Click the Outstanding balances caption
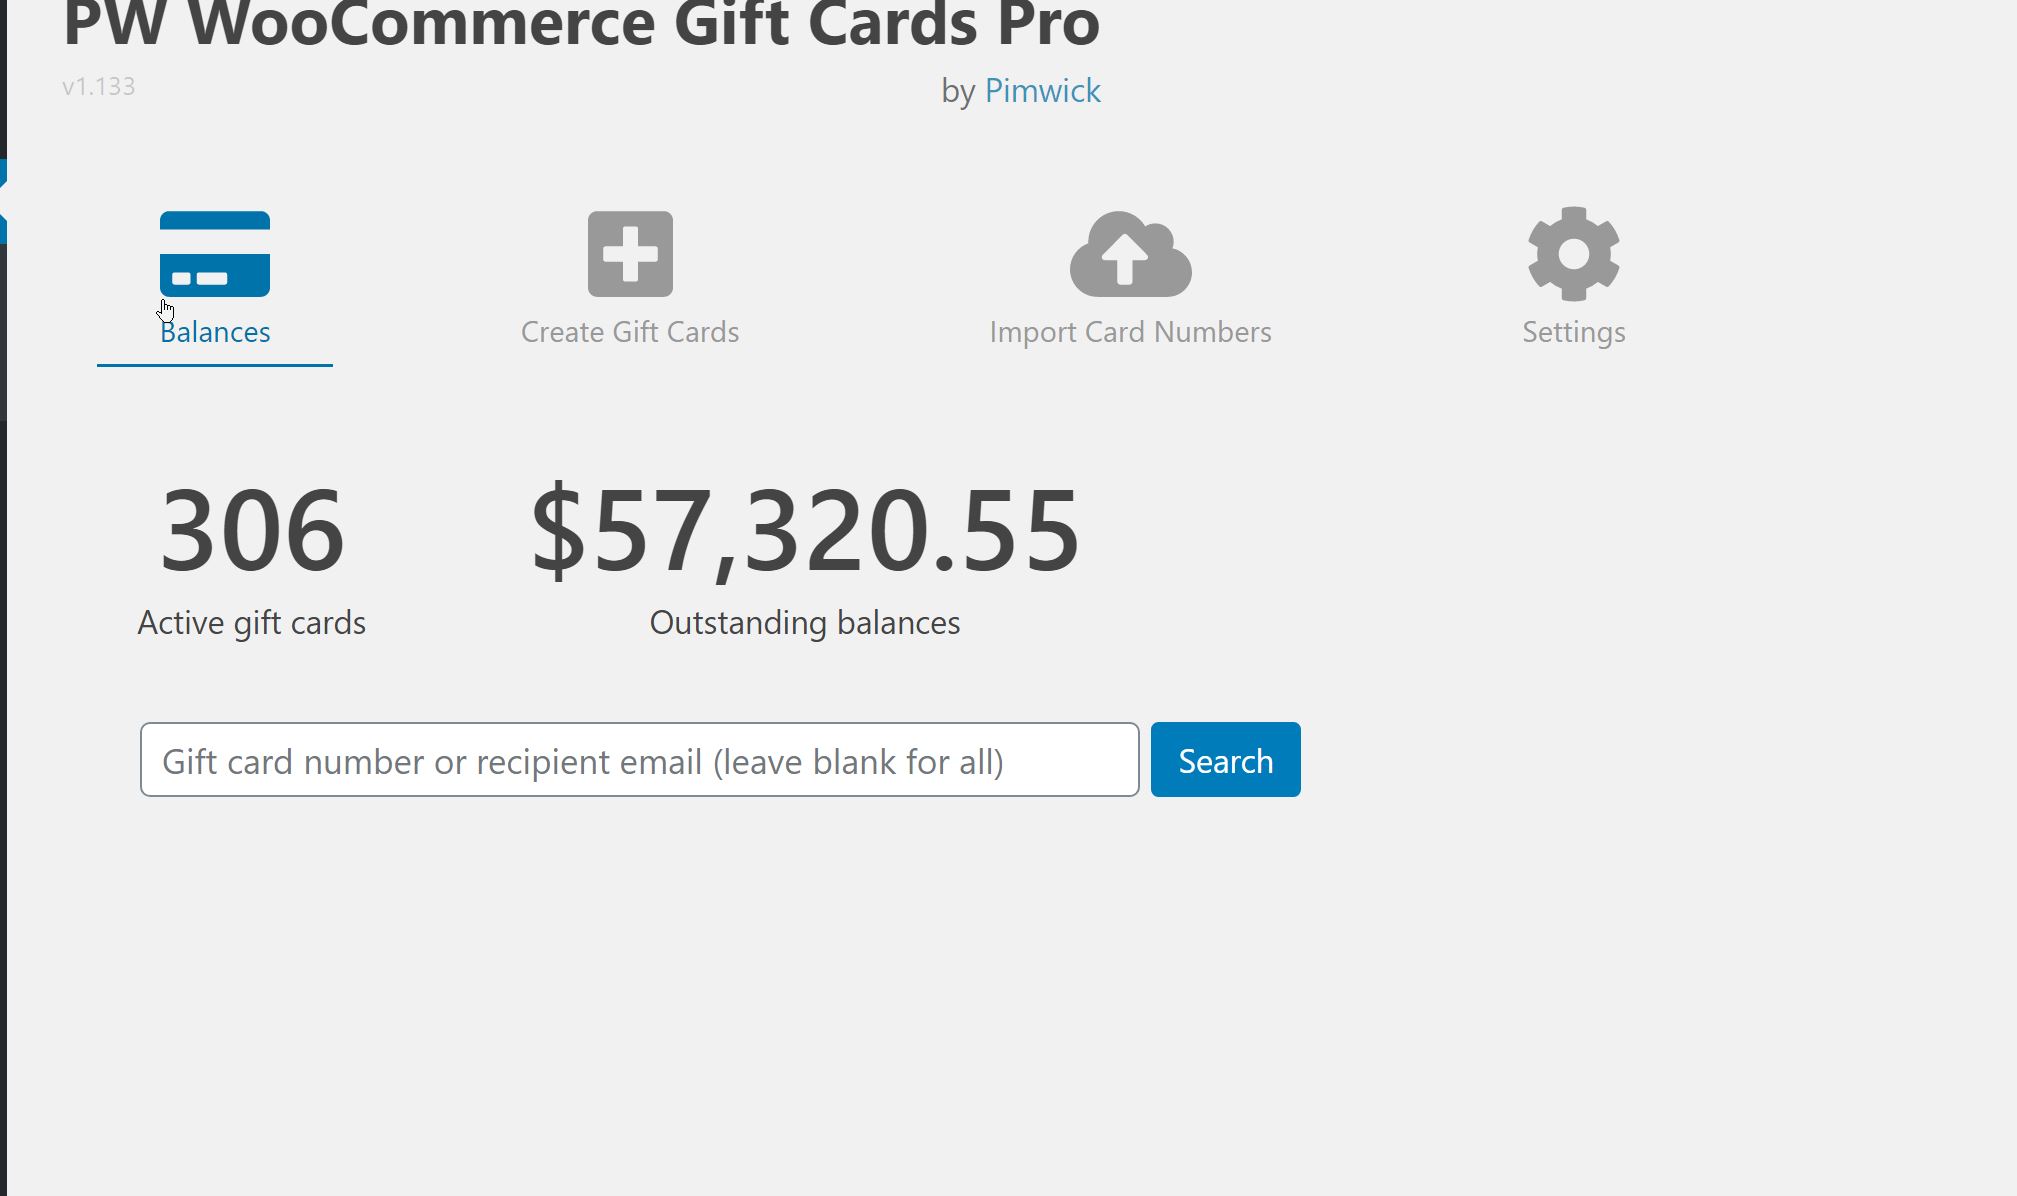Image resolution: width=2017 pixels, height=1196 pixels. tap(805, 623)
